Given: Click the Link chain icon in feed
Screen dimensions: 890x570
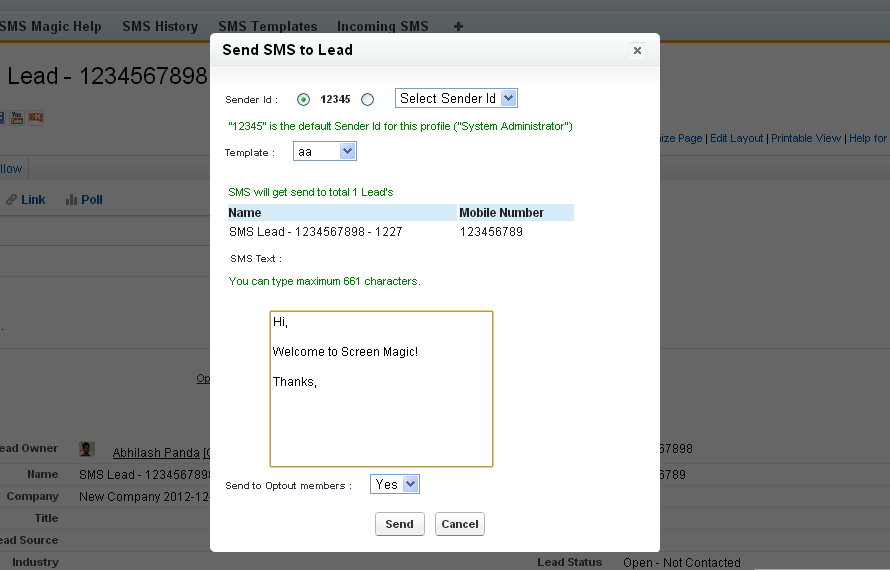Looking at the screenshot, I should pos(11,200).
